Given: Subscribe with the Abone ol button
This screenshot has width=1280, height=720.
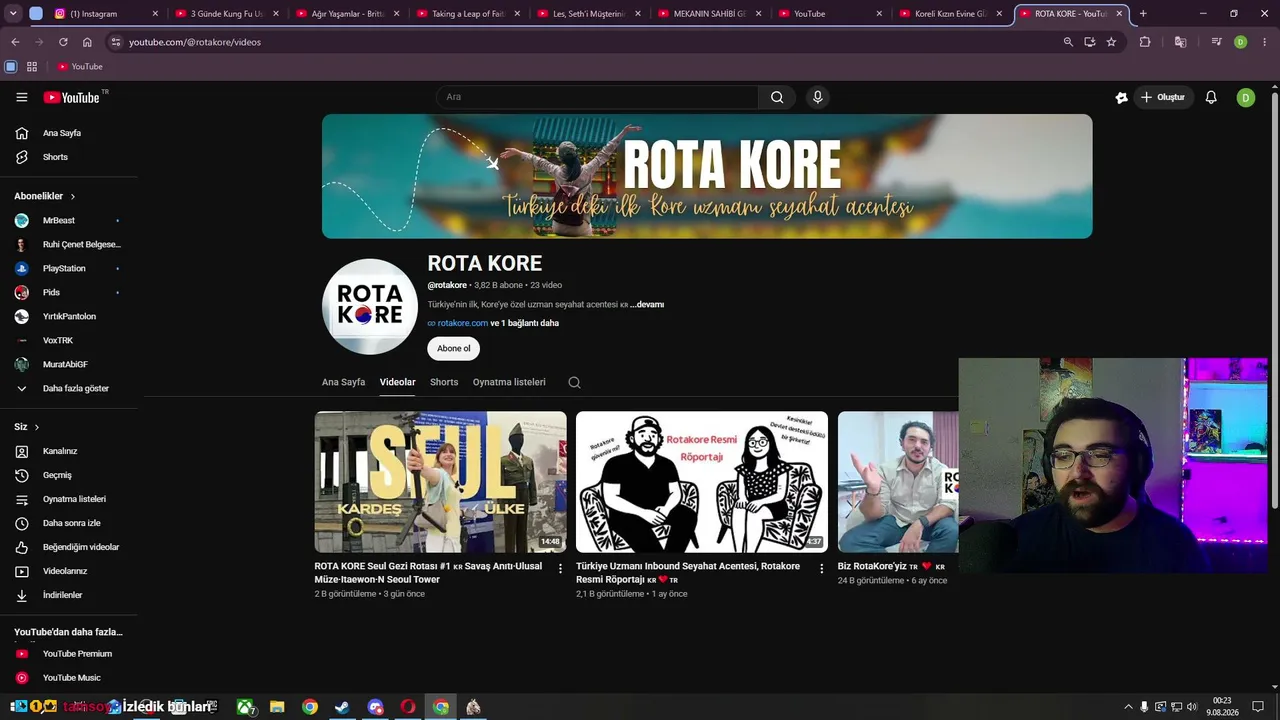Looking at the screenshot, I should click(x=454, y=349).
